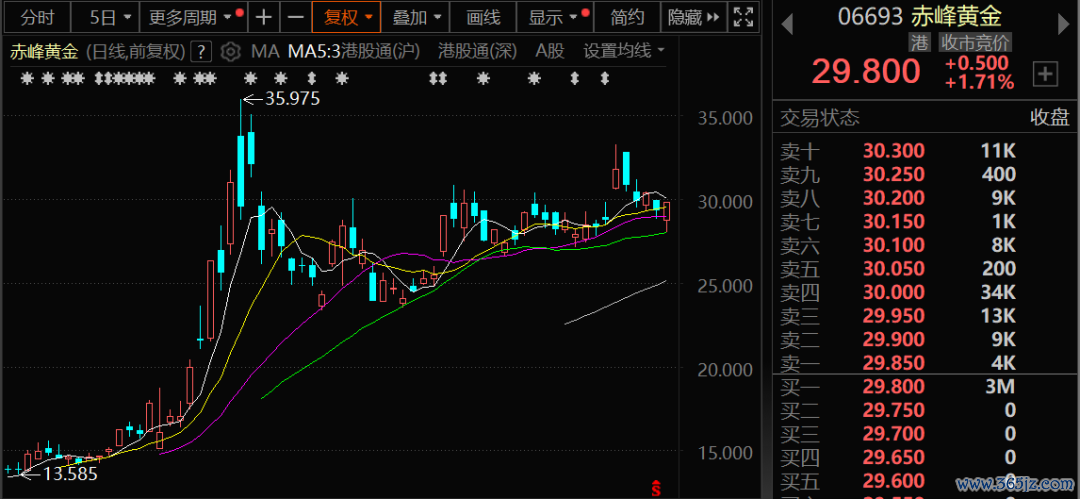Switch to 分时 intraday view
This screenshot has width=1080, height=499.
click(x=36, y=17)
